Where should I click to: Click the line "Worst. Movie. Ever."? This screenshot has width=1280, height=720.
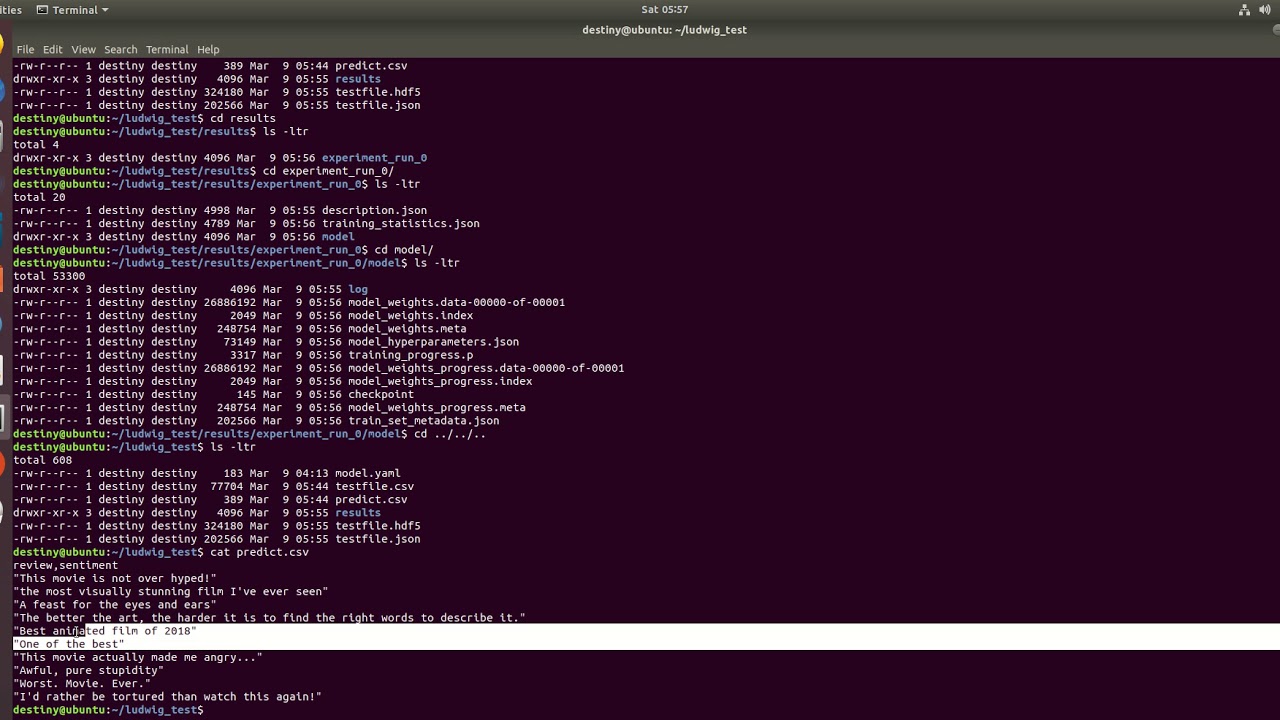82,683
